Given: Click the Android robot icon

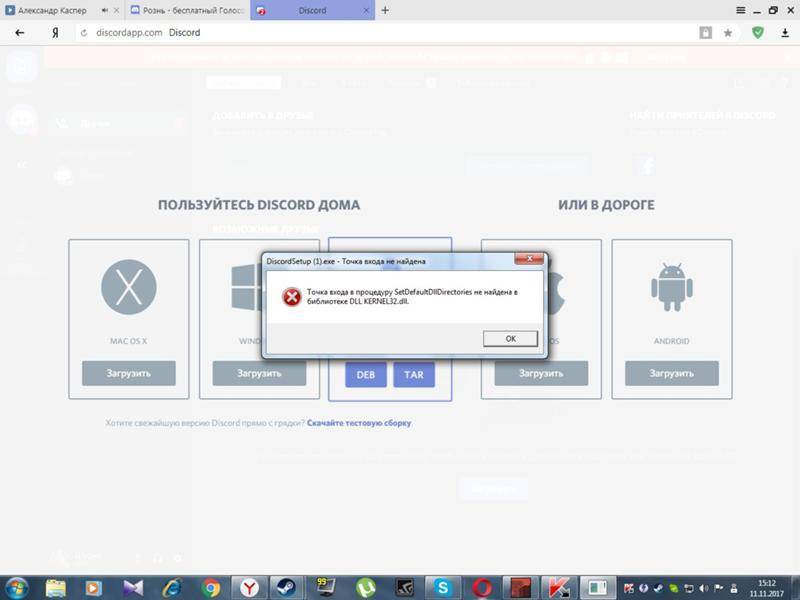Looking at the screenshot, I should [x=671, y=287].
